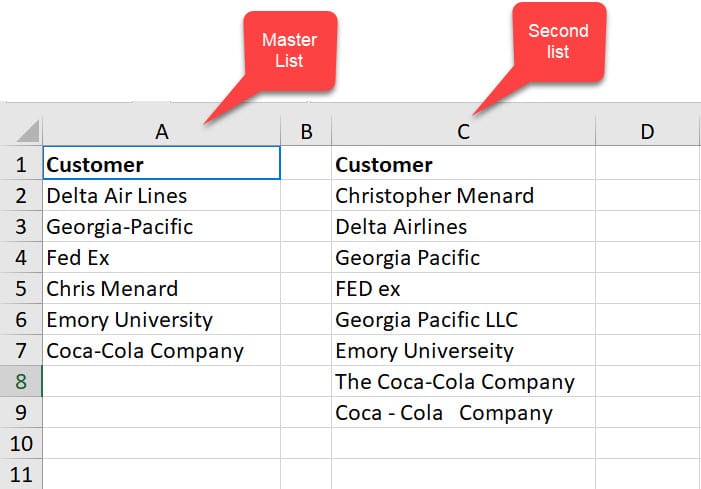Select the Christopher Menard cell
701x489 pixels.
coord(463,195)
